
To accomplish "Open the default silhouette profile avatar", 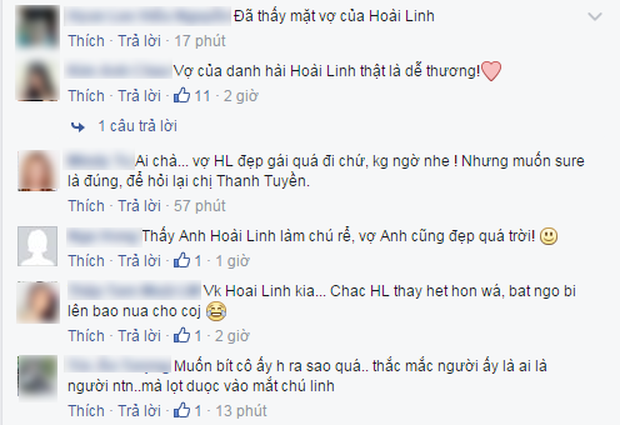I will (38, 246).
